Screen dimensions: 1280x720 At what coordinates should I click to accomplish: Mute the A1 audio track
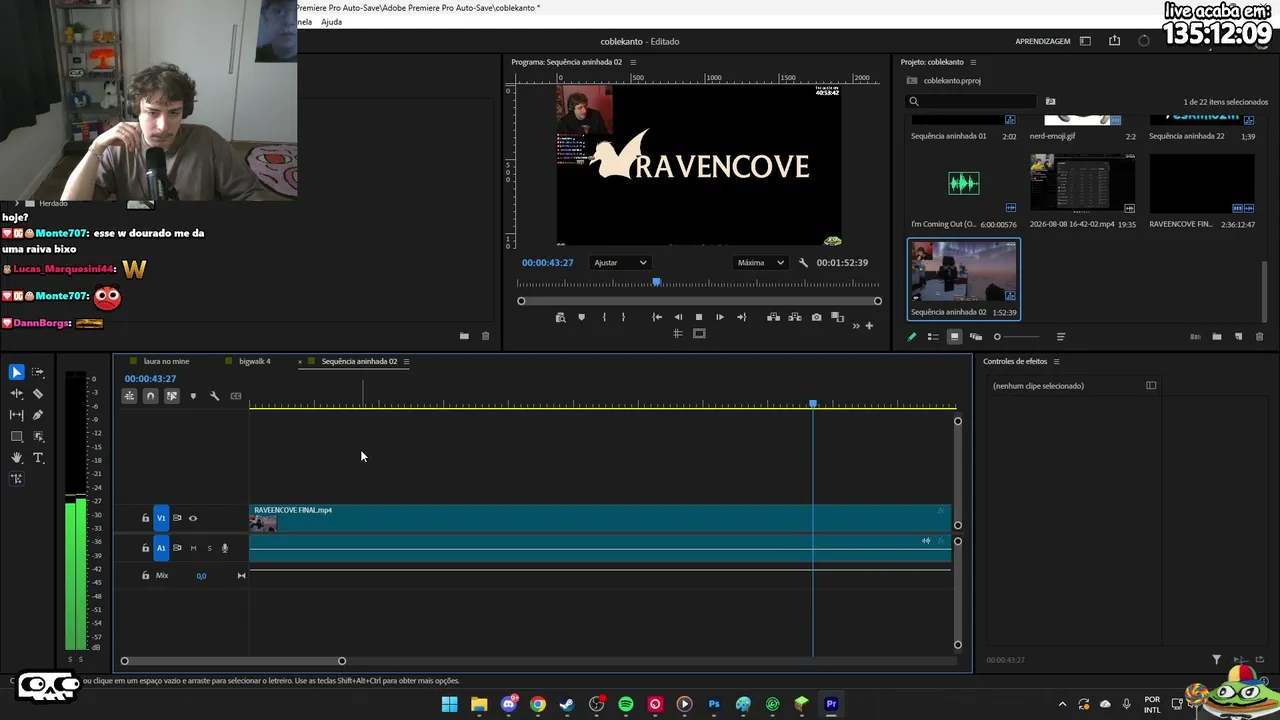coord(193,548)
